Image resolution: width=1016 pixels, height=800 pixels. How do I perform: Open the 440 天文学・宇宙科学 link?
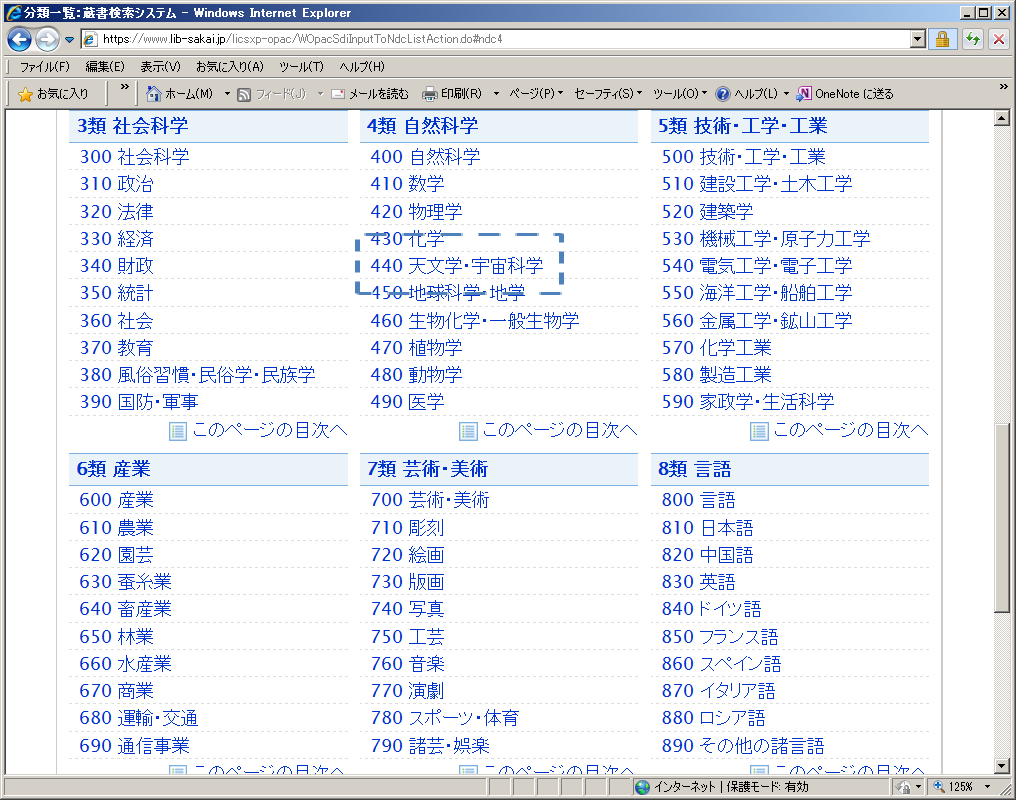pos(457,266)
